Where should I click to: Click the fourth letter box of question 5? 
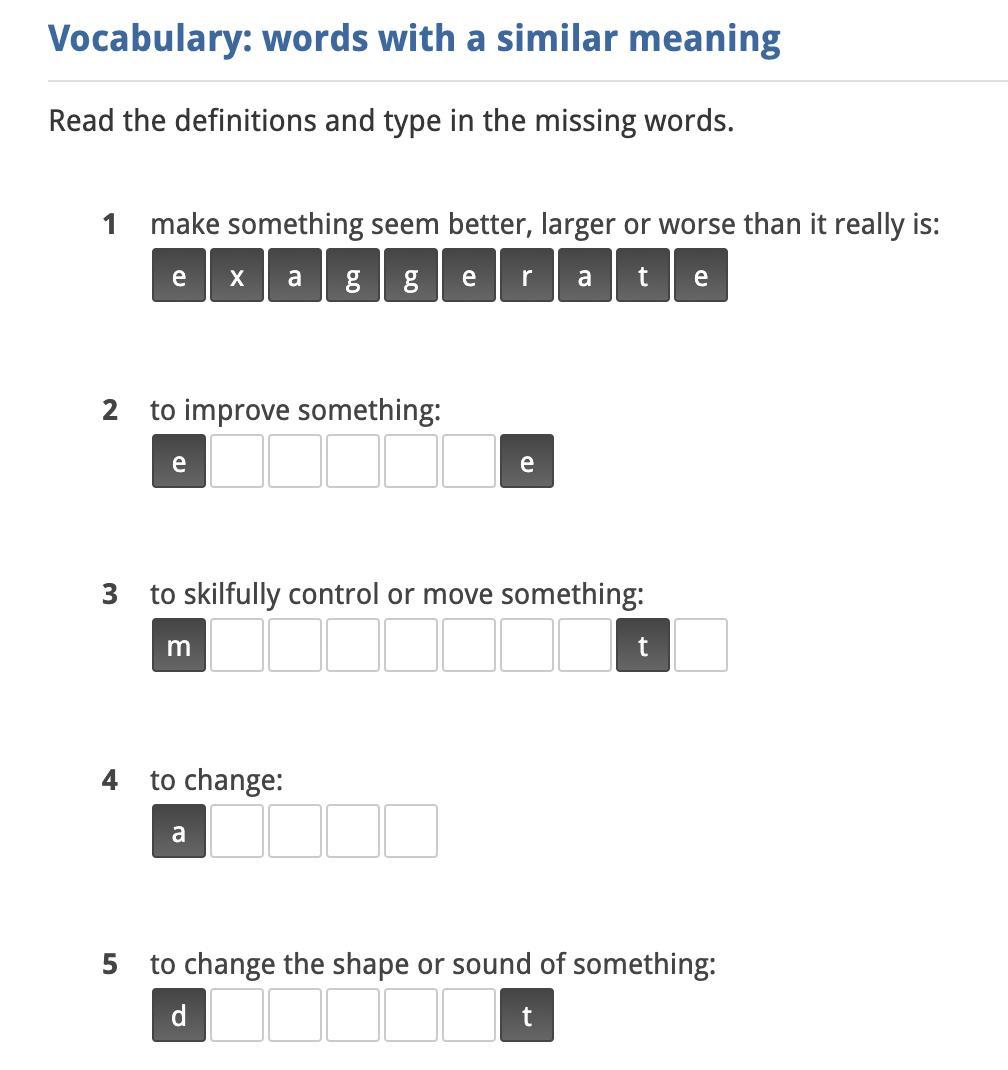click(x=353, y=1015)
